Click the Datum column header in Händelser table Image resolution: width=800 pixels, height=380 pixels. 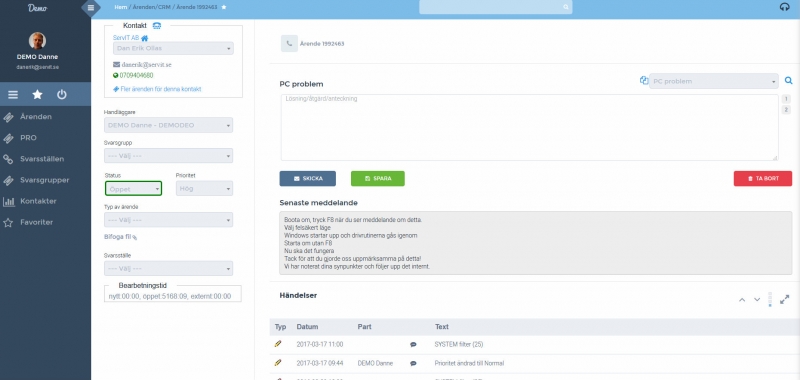307,327
